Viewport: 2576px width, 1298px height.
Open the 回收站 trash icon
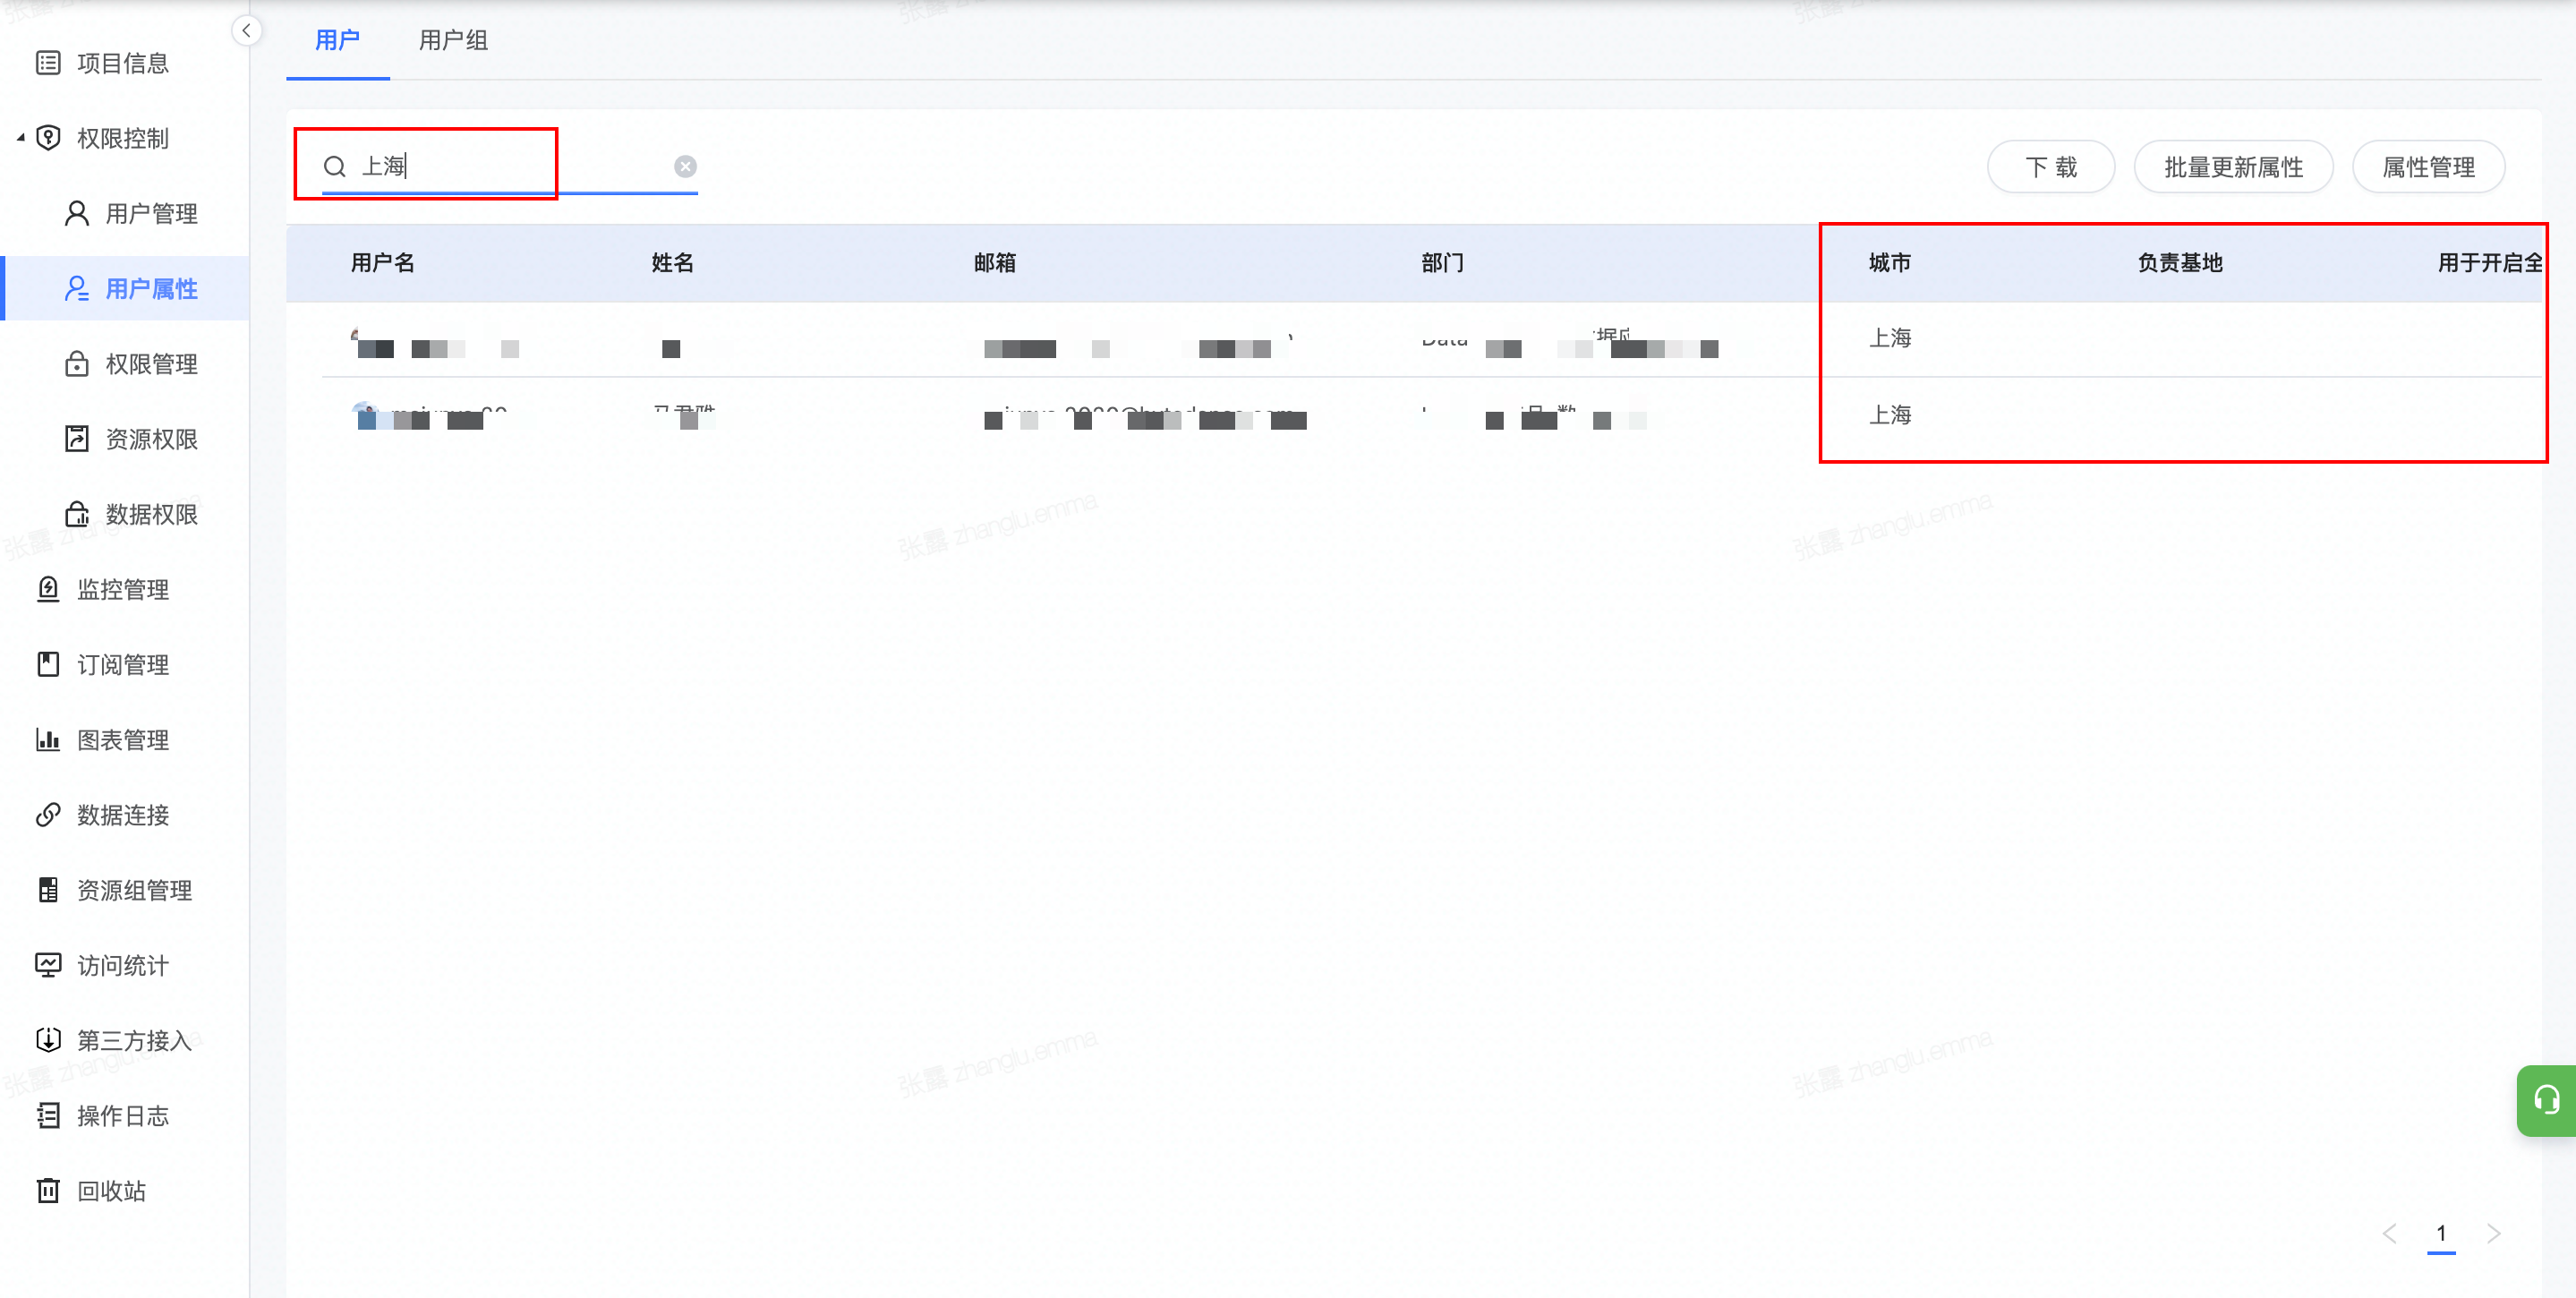coord(48,1191)
